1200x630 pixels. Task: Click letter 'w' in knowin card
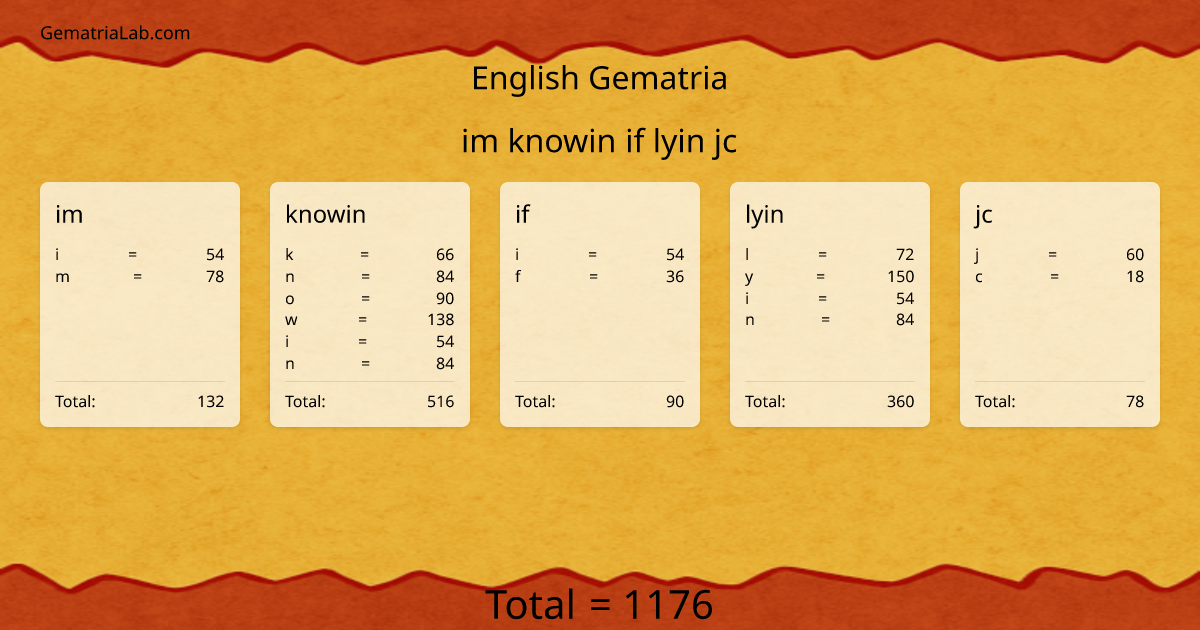291,320
